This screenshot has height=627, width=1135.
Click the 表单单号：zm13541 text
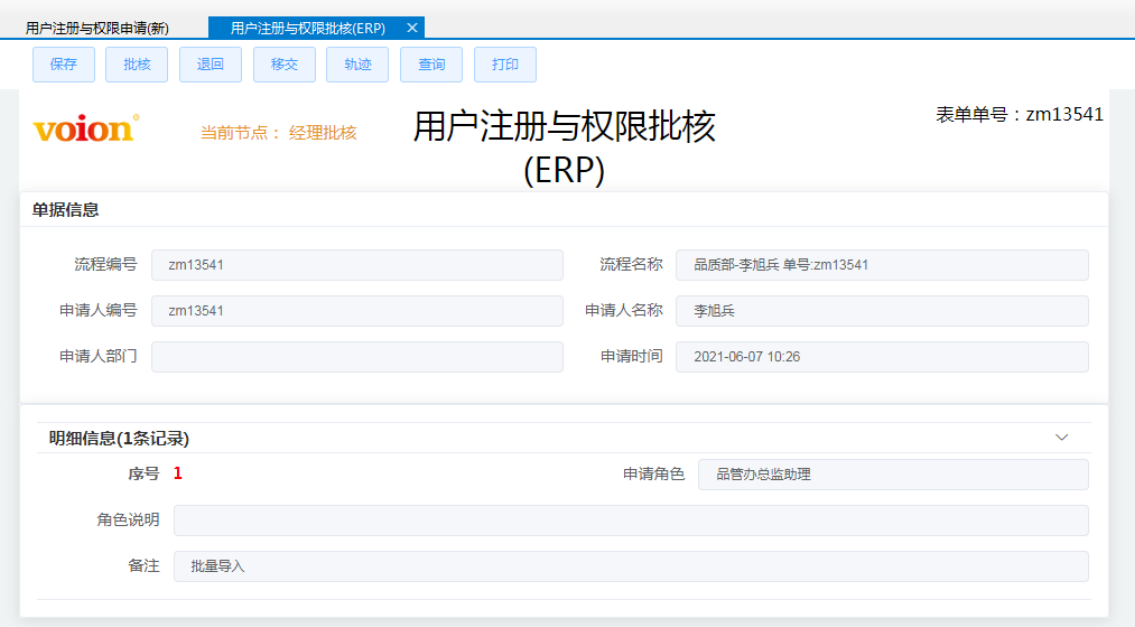pos(1019,114)
